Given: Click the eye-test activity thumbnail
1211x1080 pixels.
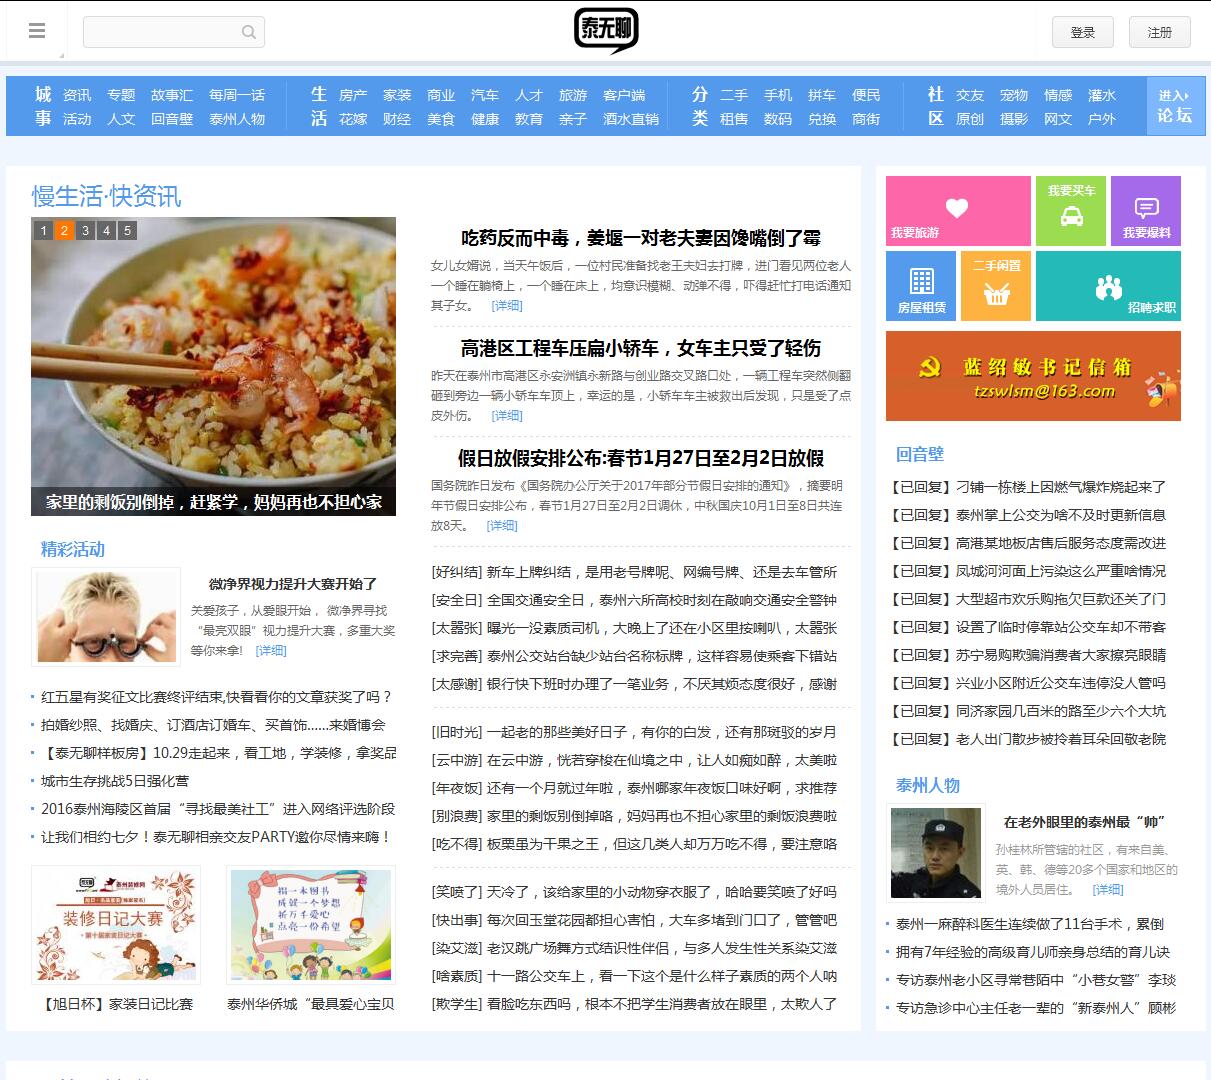Looking at the screenshot, I should pyautogui.click(x=106, y=617).
